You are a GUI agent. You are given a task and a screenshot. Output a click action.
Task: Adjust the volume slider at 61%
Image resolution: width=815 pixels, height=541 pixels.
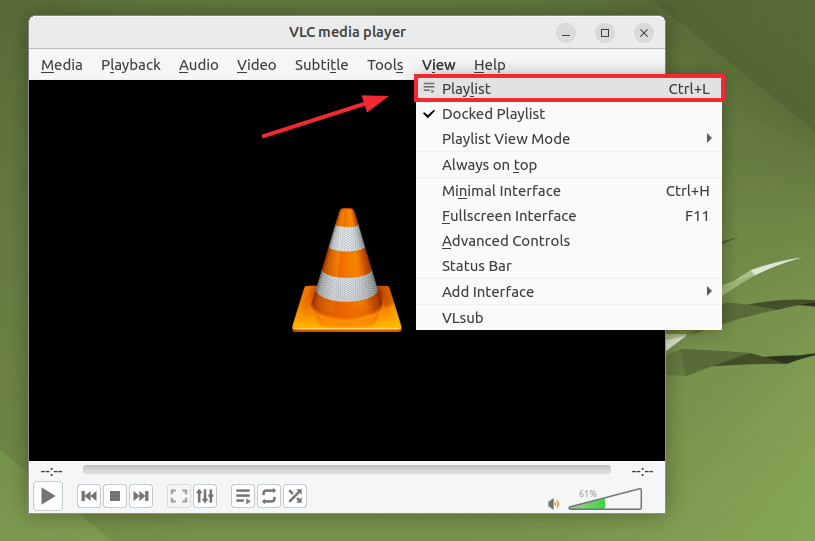point(605,499)
